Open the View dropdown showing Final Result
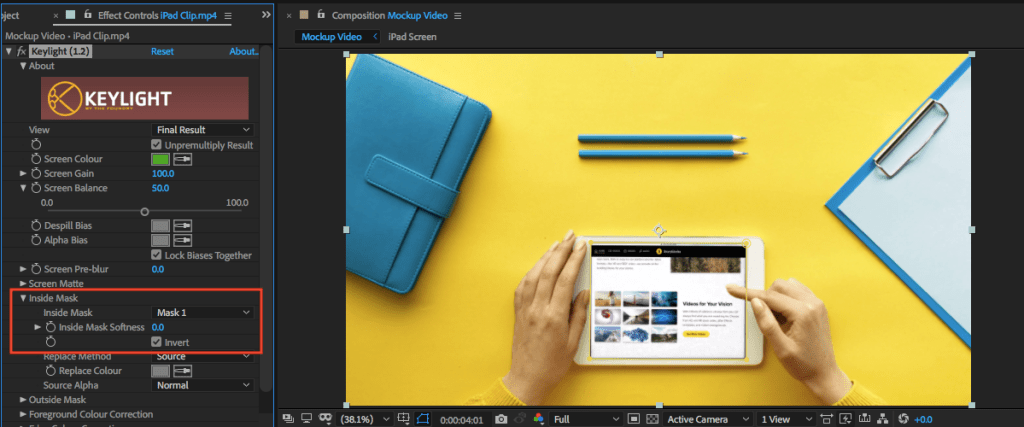This screenshot has width=1024, height=427. pyautogui.click(x=202, y=130)
